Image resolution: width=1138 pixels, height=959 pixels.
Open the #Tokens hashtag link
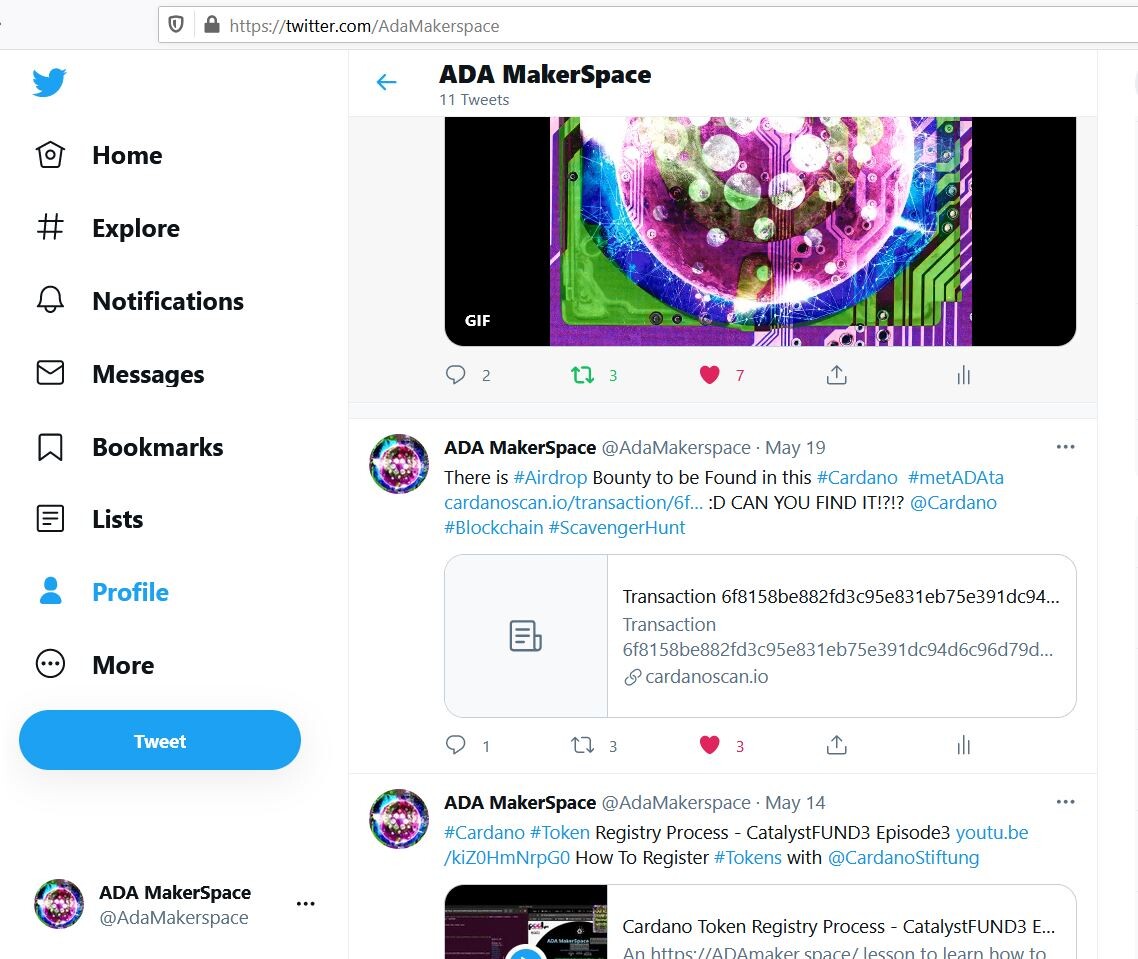[x=748, y=857]
